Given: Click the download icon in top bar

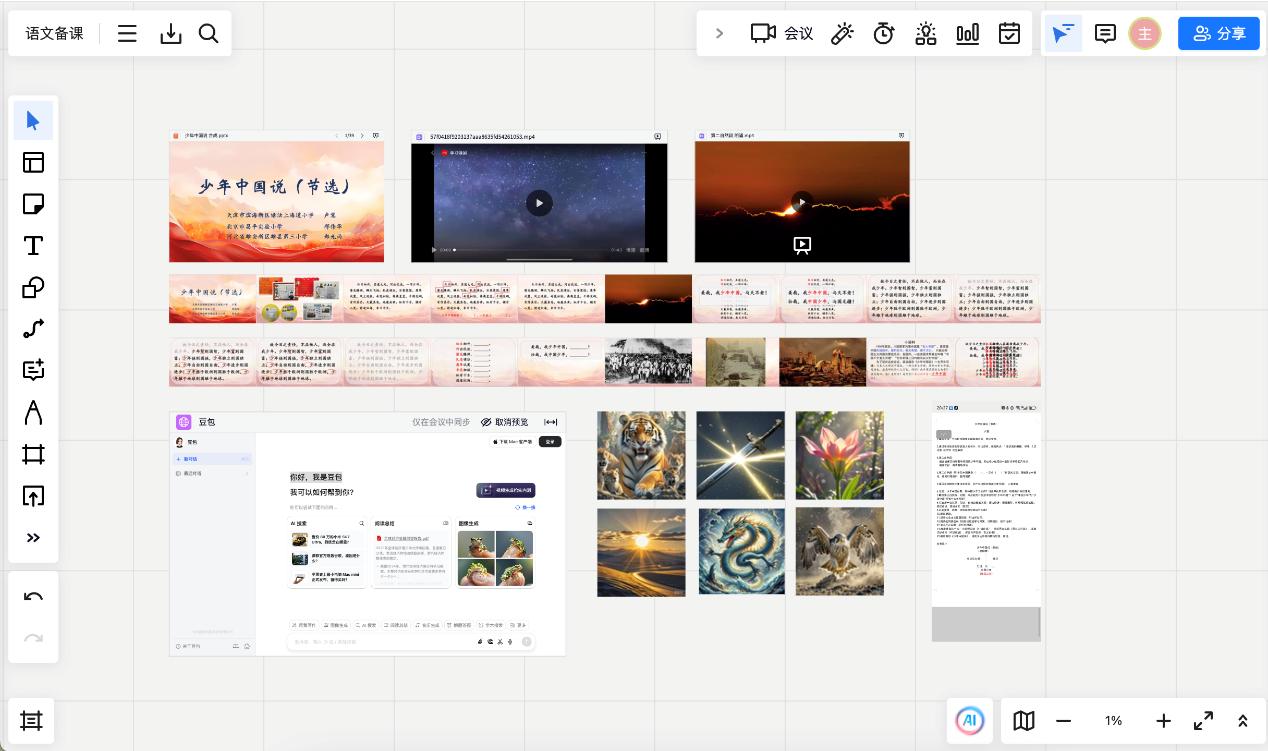Looking at the screenshot, I should point(171,33).
